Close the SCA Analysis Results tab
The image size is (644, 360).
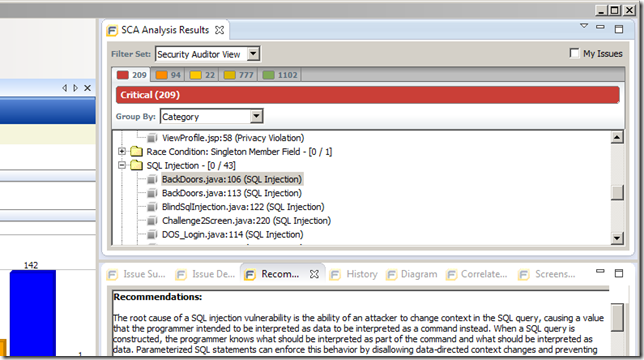(220, 30)
